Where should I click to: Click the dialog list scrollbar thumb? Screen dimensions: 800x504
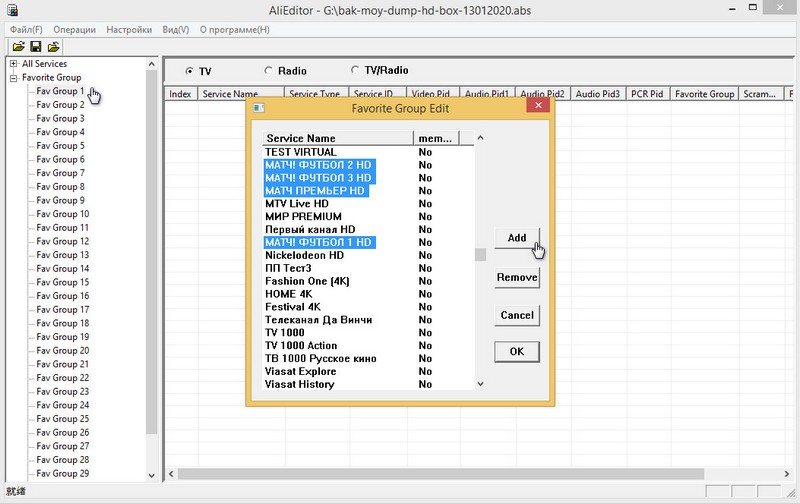tap(480, 255)
